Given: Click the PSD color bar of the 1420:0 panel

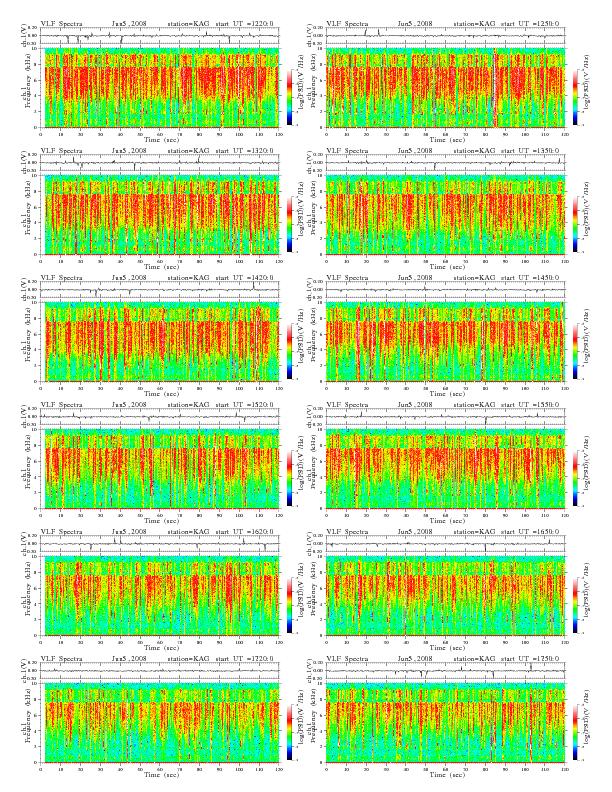Looking at the screenshot, I should tap(289, 351).
